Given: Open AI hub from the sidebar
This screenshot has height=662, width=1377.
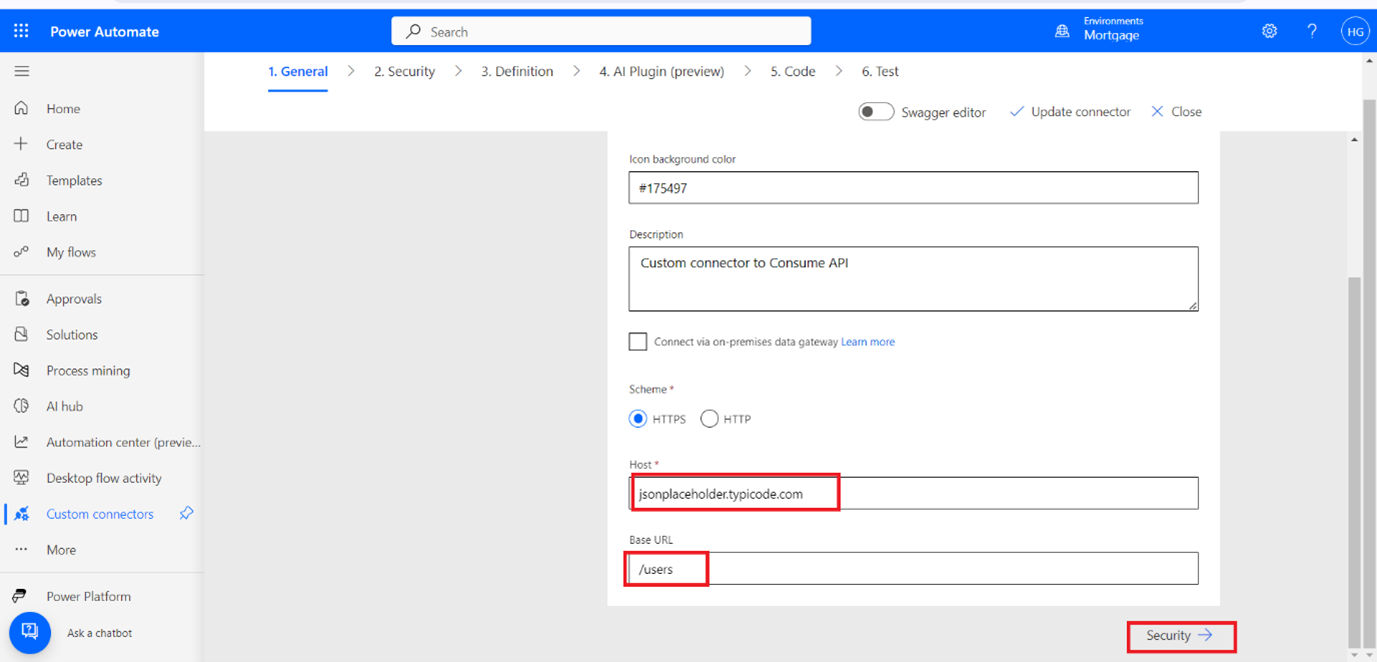Looking at the screenshot, I should point(64,406).
